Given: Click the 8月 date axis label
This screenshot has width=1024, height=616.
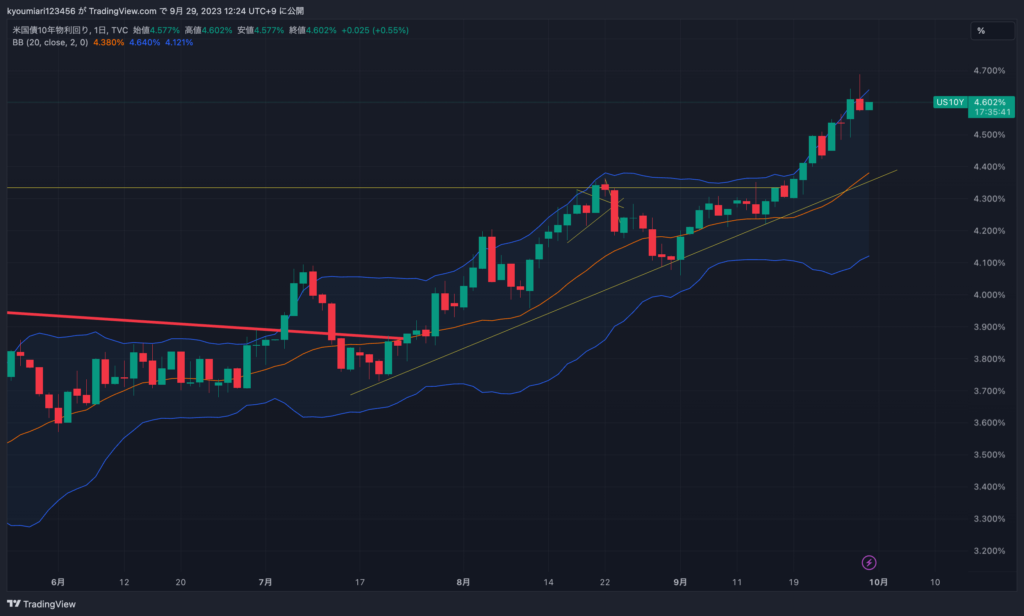Looking at the screenshot, I should click(463, 582).
